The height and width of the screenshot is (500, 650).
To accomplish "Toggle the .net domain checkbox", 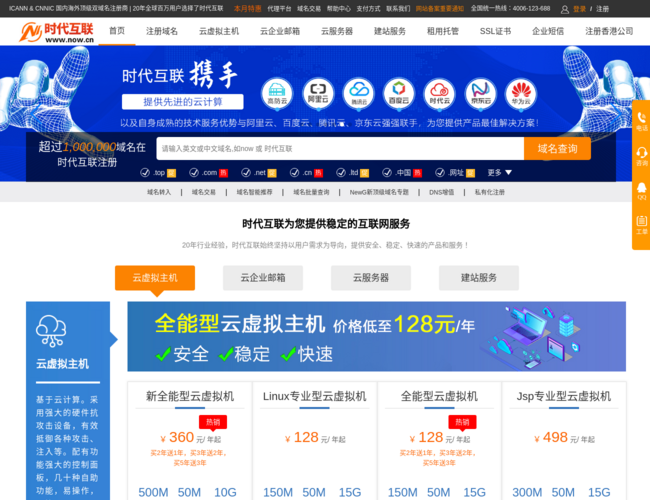I will coord(246,172).
